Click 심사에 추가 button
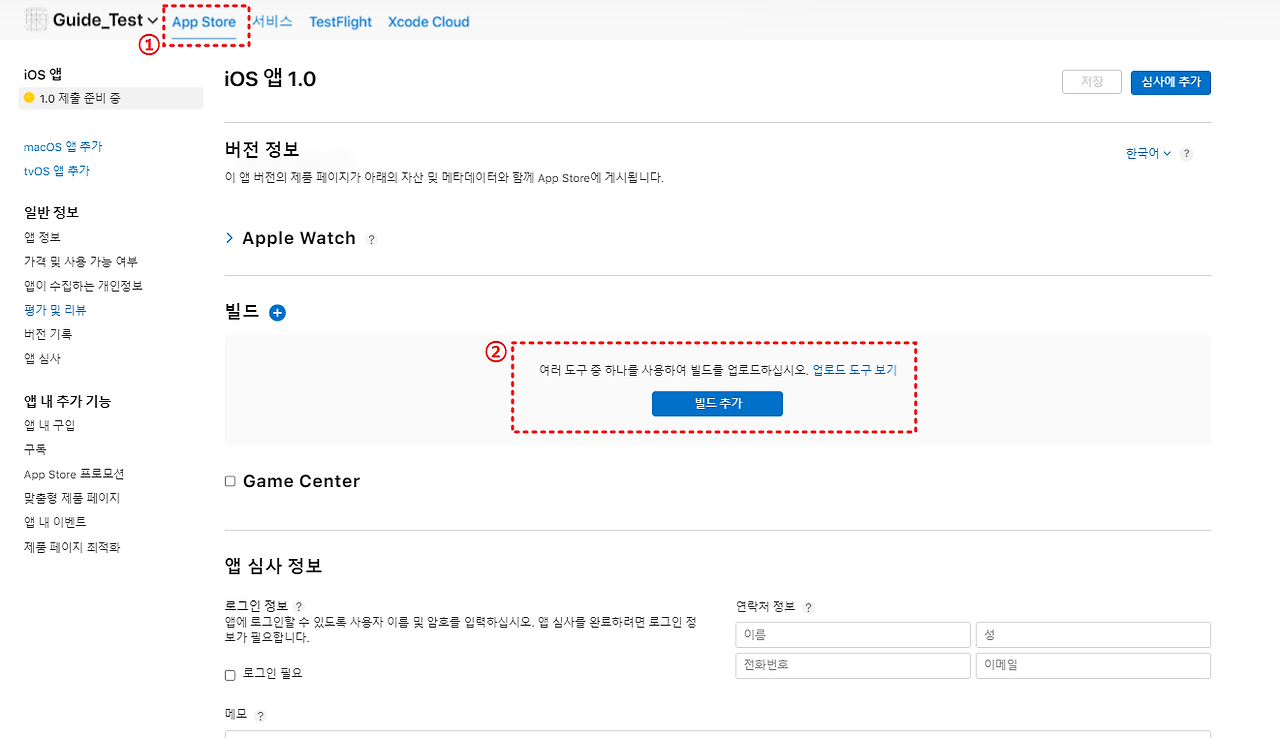 click(x=1171, y=82)
